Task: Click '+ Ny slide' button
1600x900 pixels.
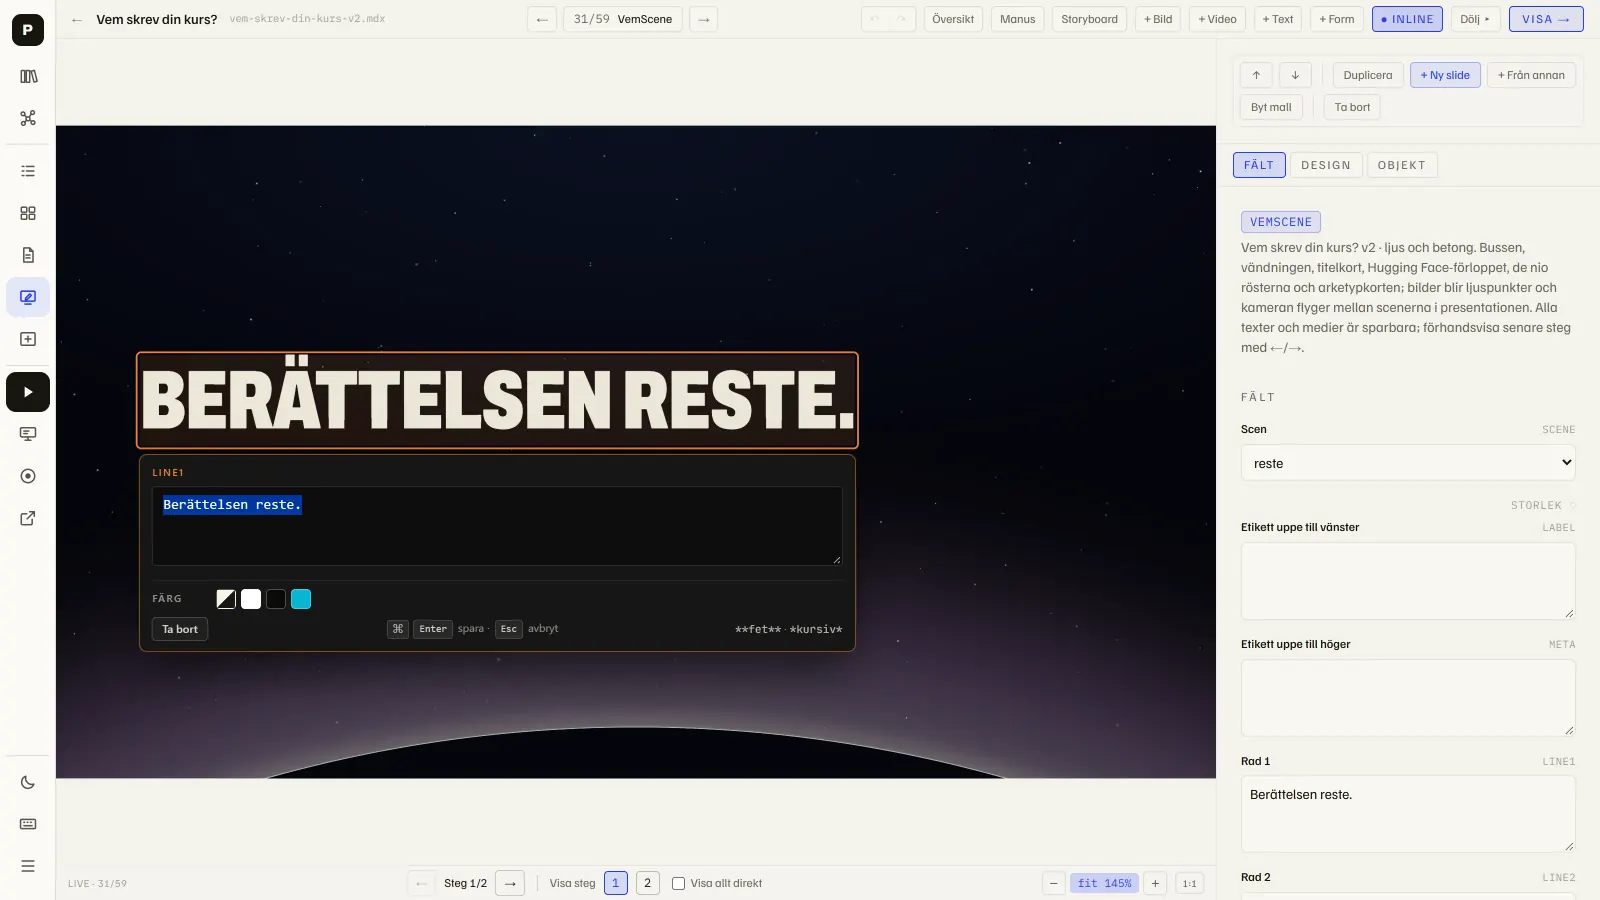Action: click(x=1445, y=75)
